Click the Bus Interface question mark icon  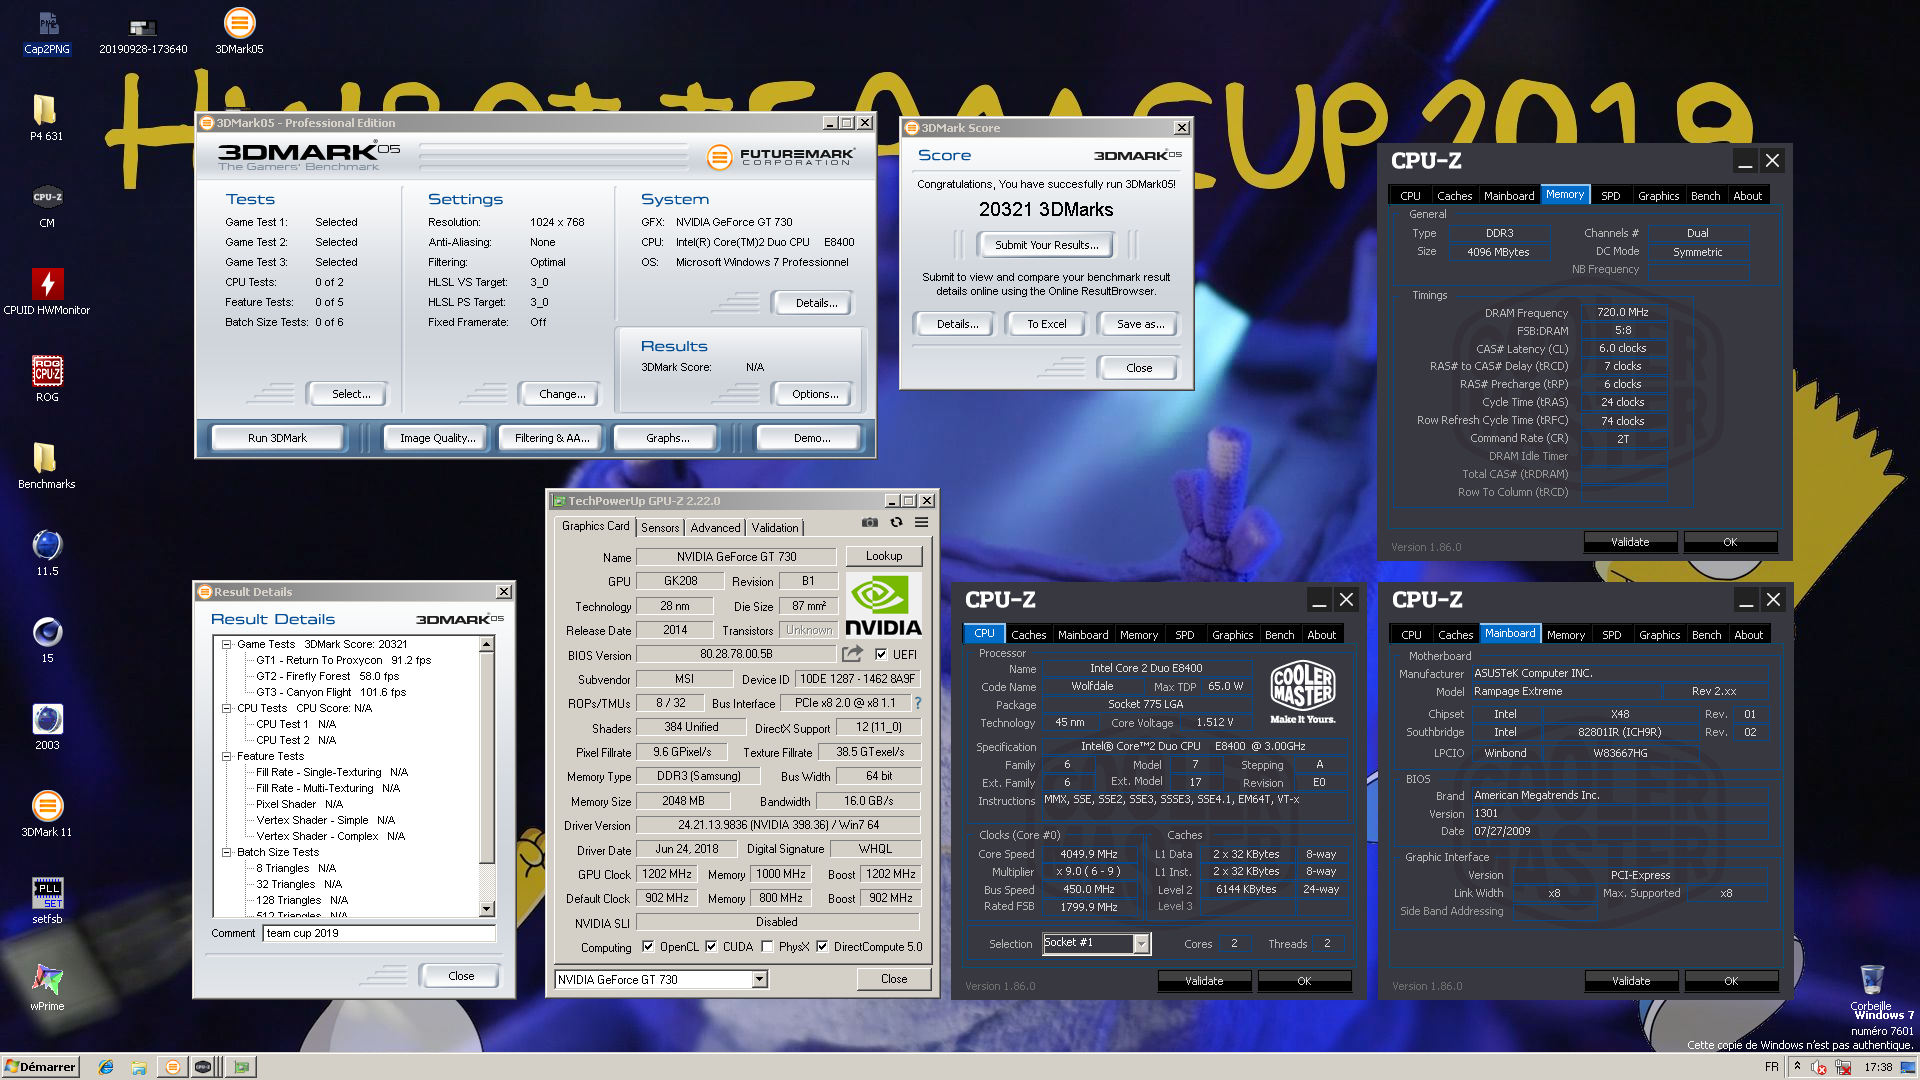tap(917, 703)
